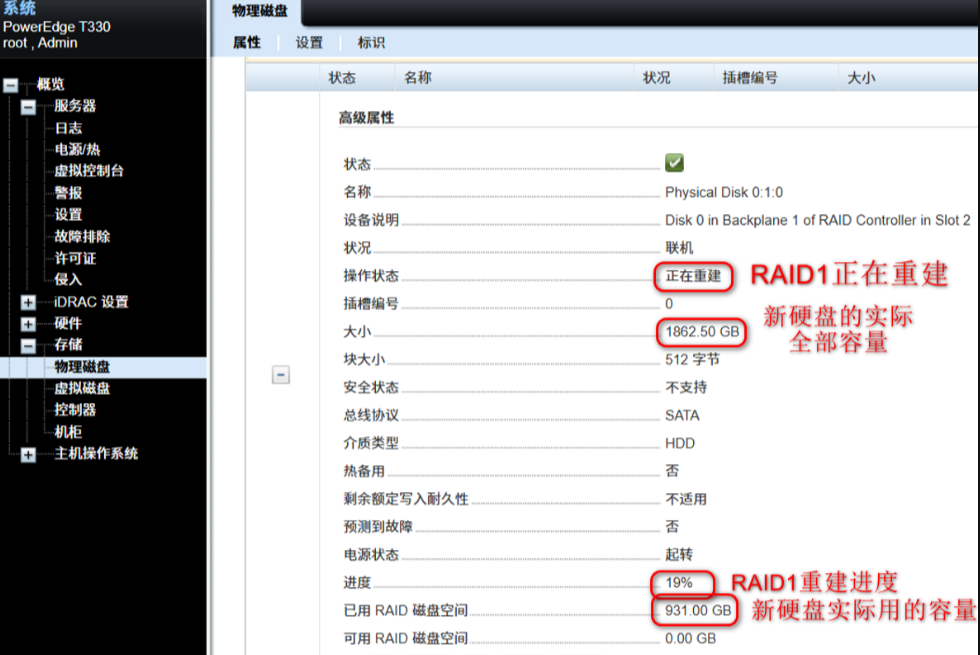The image size is (980, 655).
Task: Click the 0.00 GB available space value
Action: [x=691, y=639]
